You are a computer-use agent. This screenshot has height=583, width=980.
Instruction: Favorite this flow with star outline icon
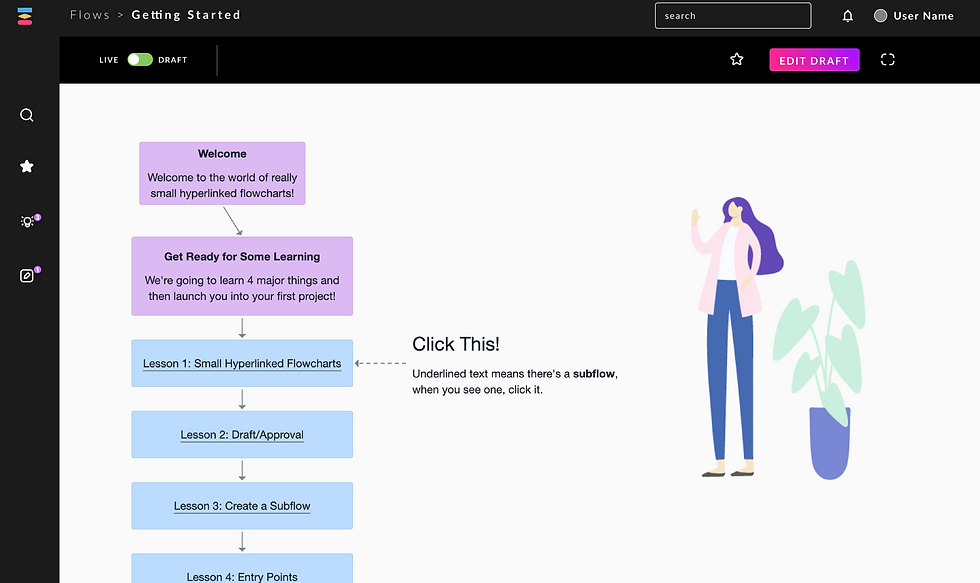(x=737, y=59)
